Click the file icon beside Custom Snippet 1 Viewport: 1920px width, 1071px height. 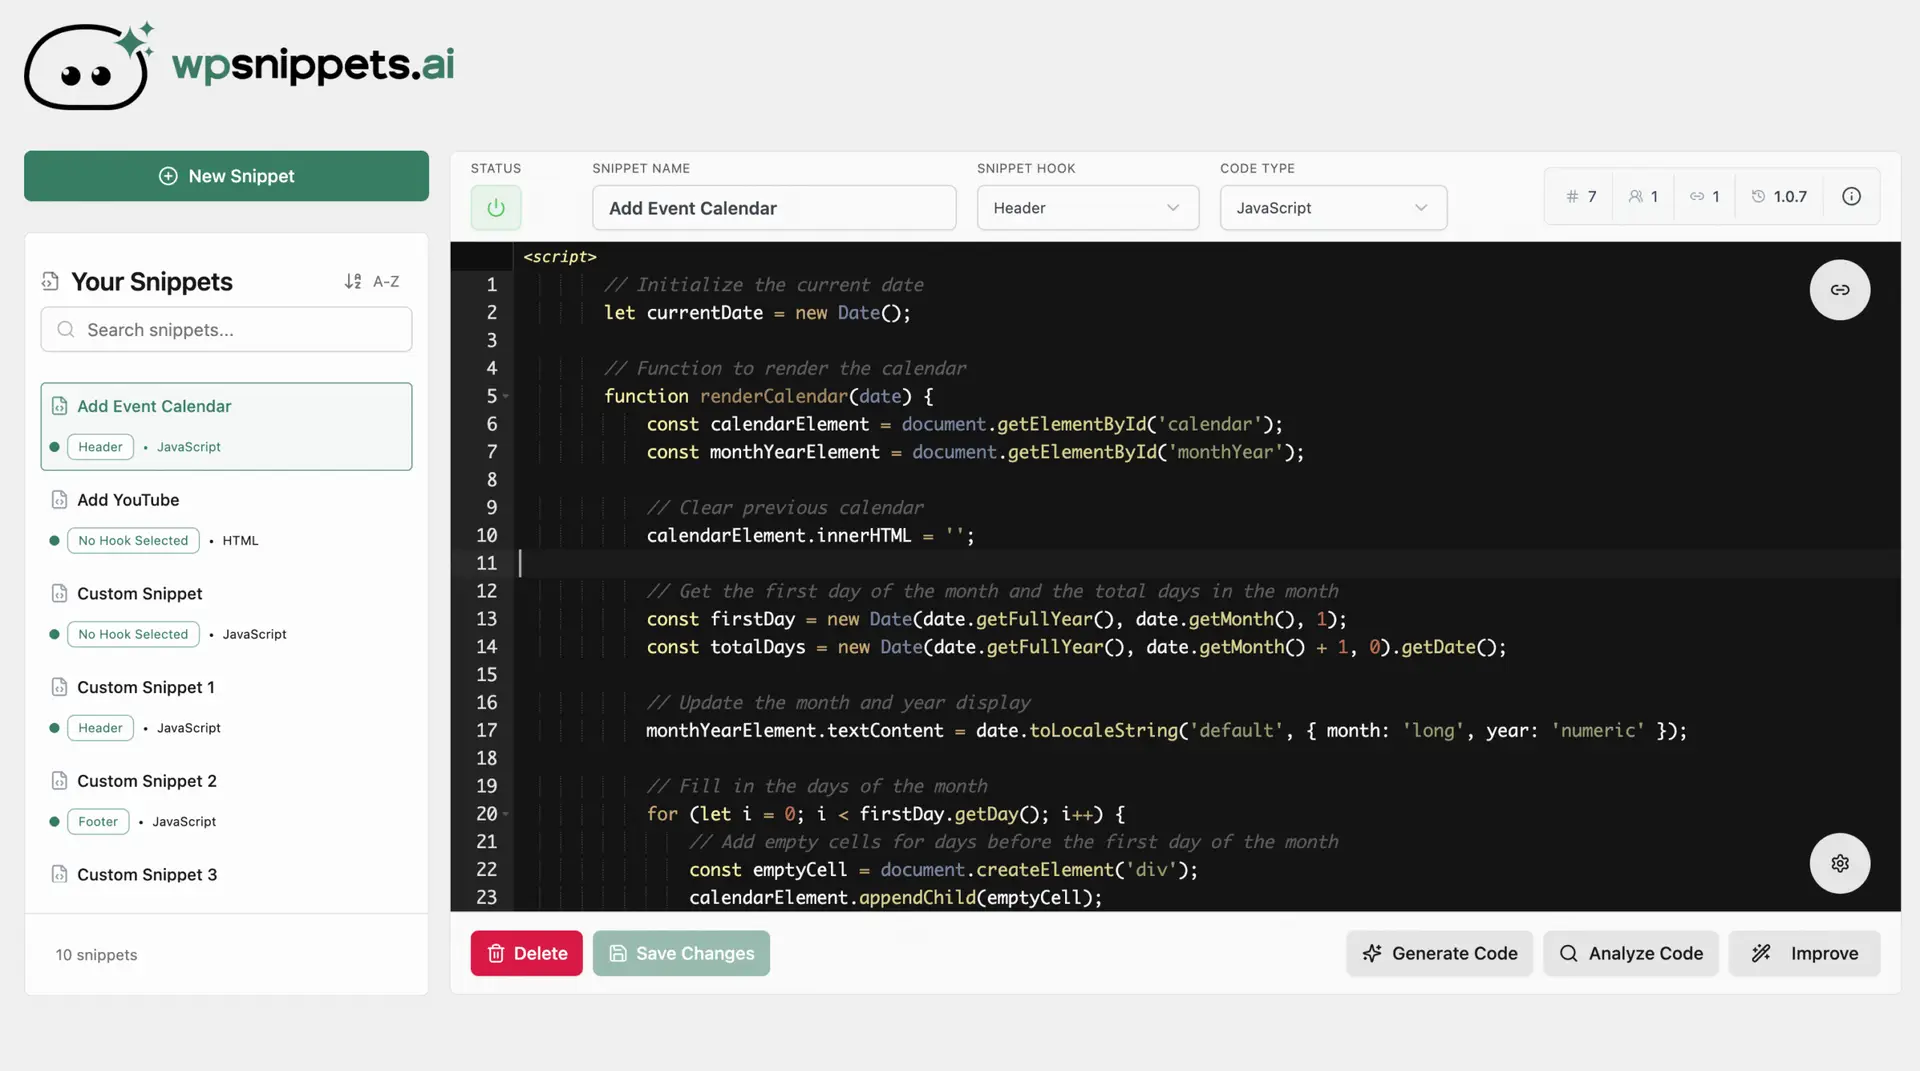coord(59,688)
